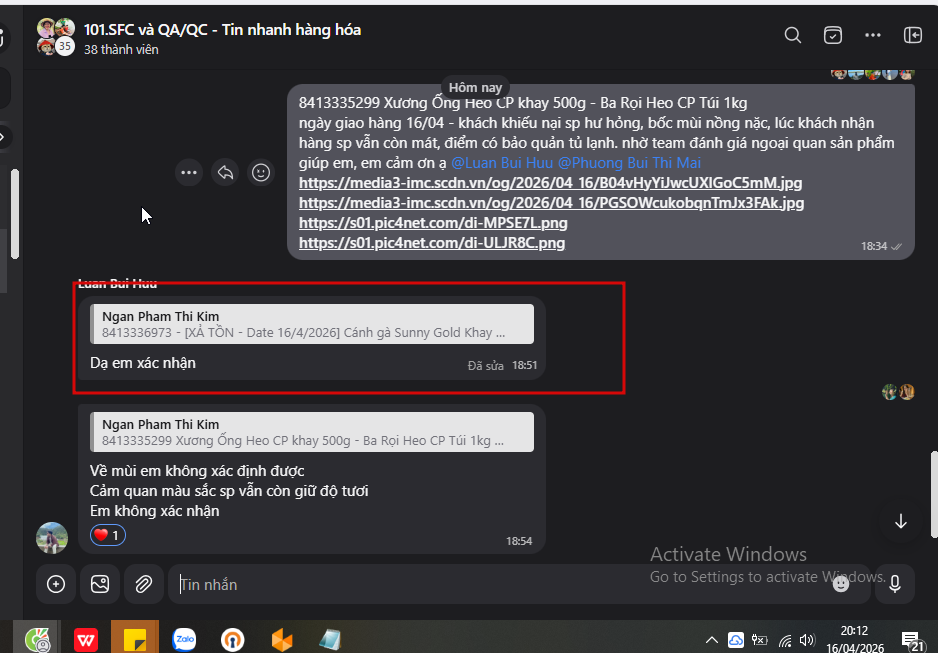Screen dimensions: 938x653
Task: Click message text 'Dạ em xác nhận'
Action: (143, 363)
